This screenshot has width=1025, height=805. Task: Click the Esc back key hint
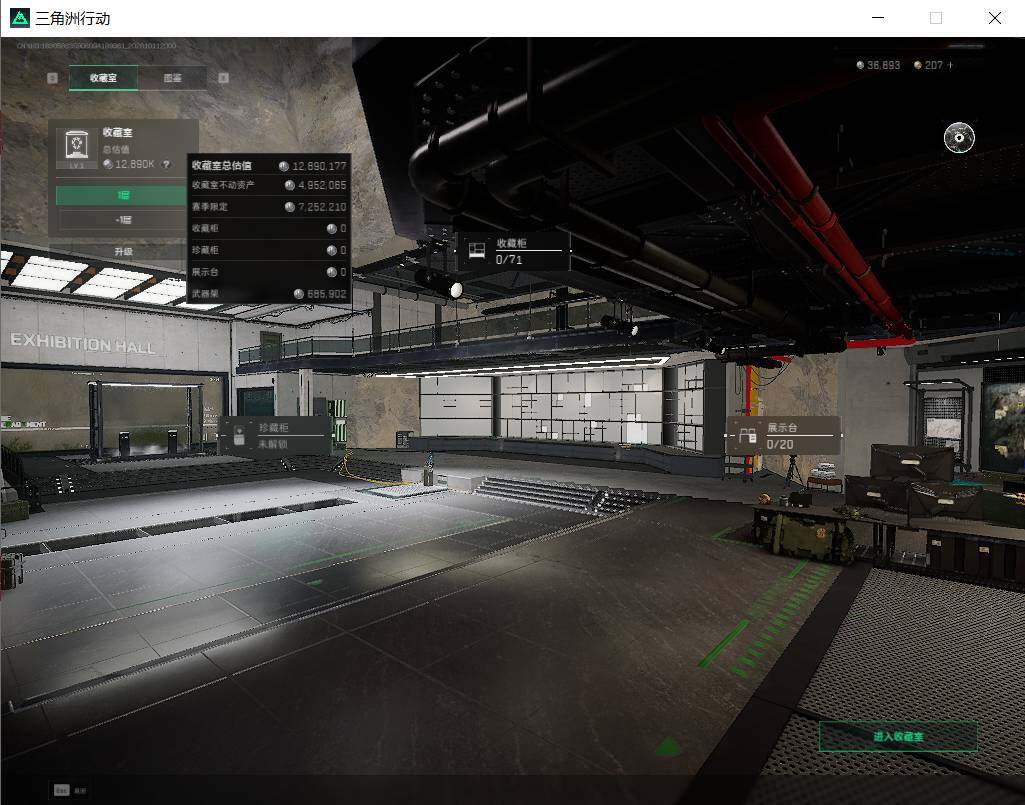[61, 790]
